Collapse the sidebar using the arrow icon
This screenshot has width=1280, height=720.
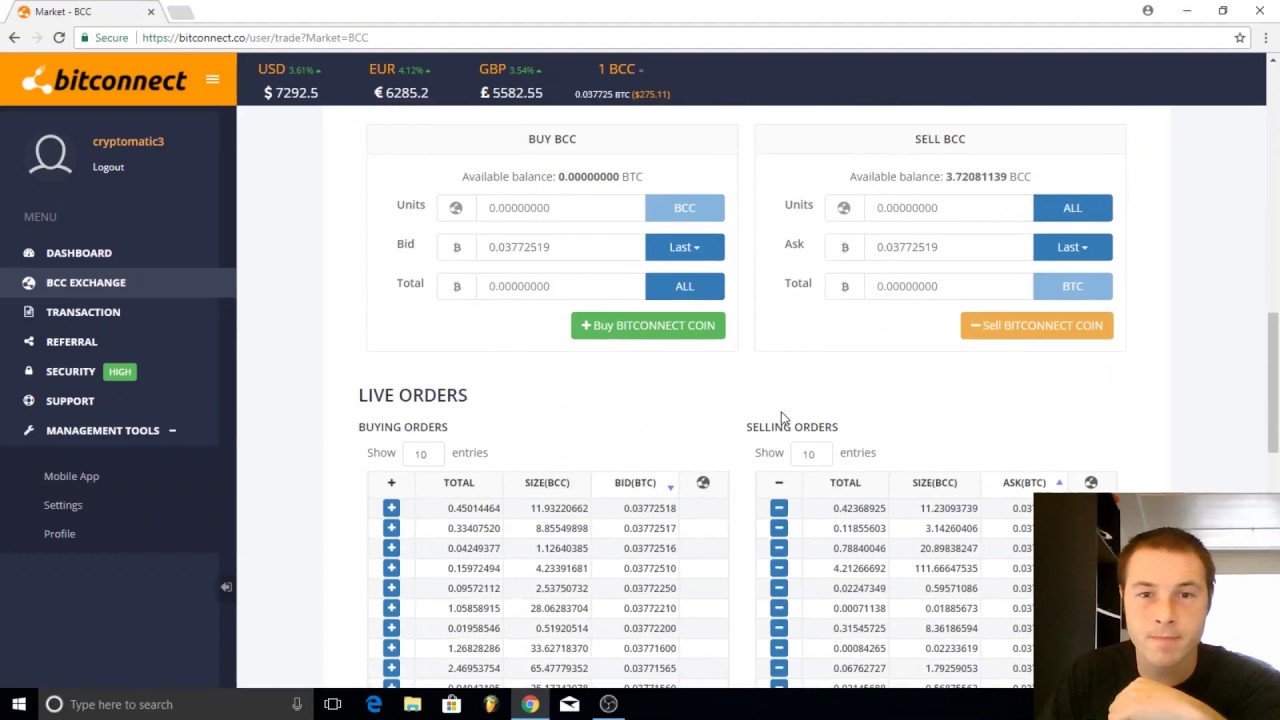click(x=226, y=587)
